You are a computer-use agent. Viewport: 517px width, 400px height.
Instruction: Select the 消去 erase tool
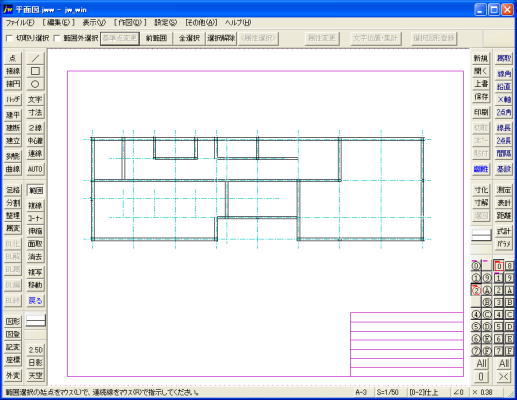point(35,257)
